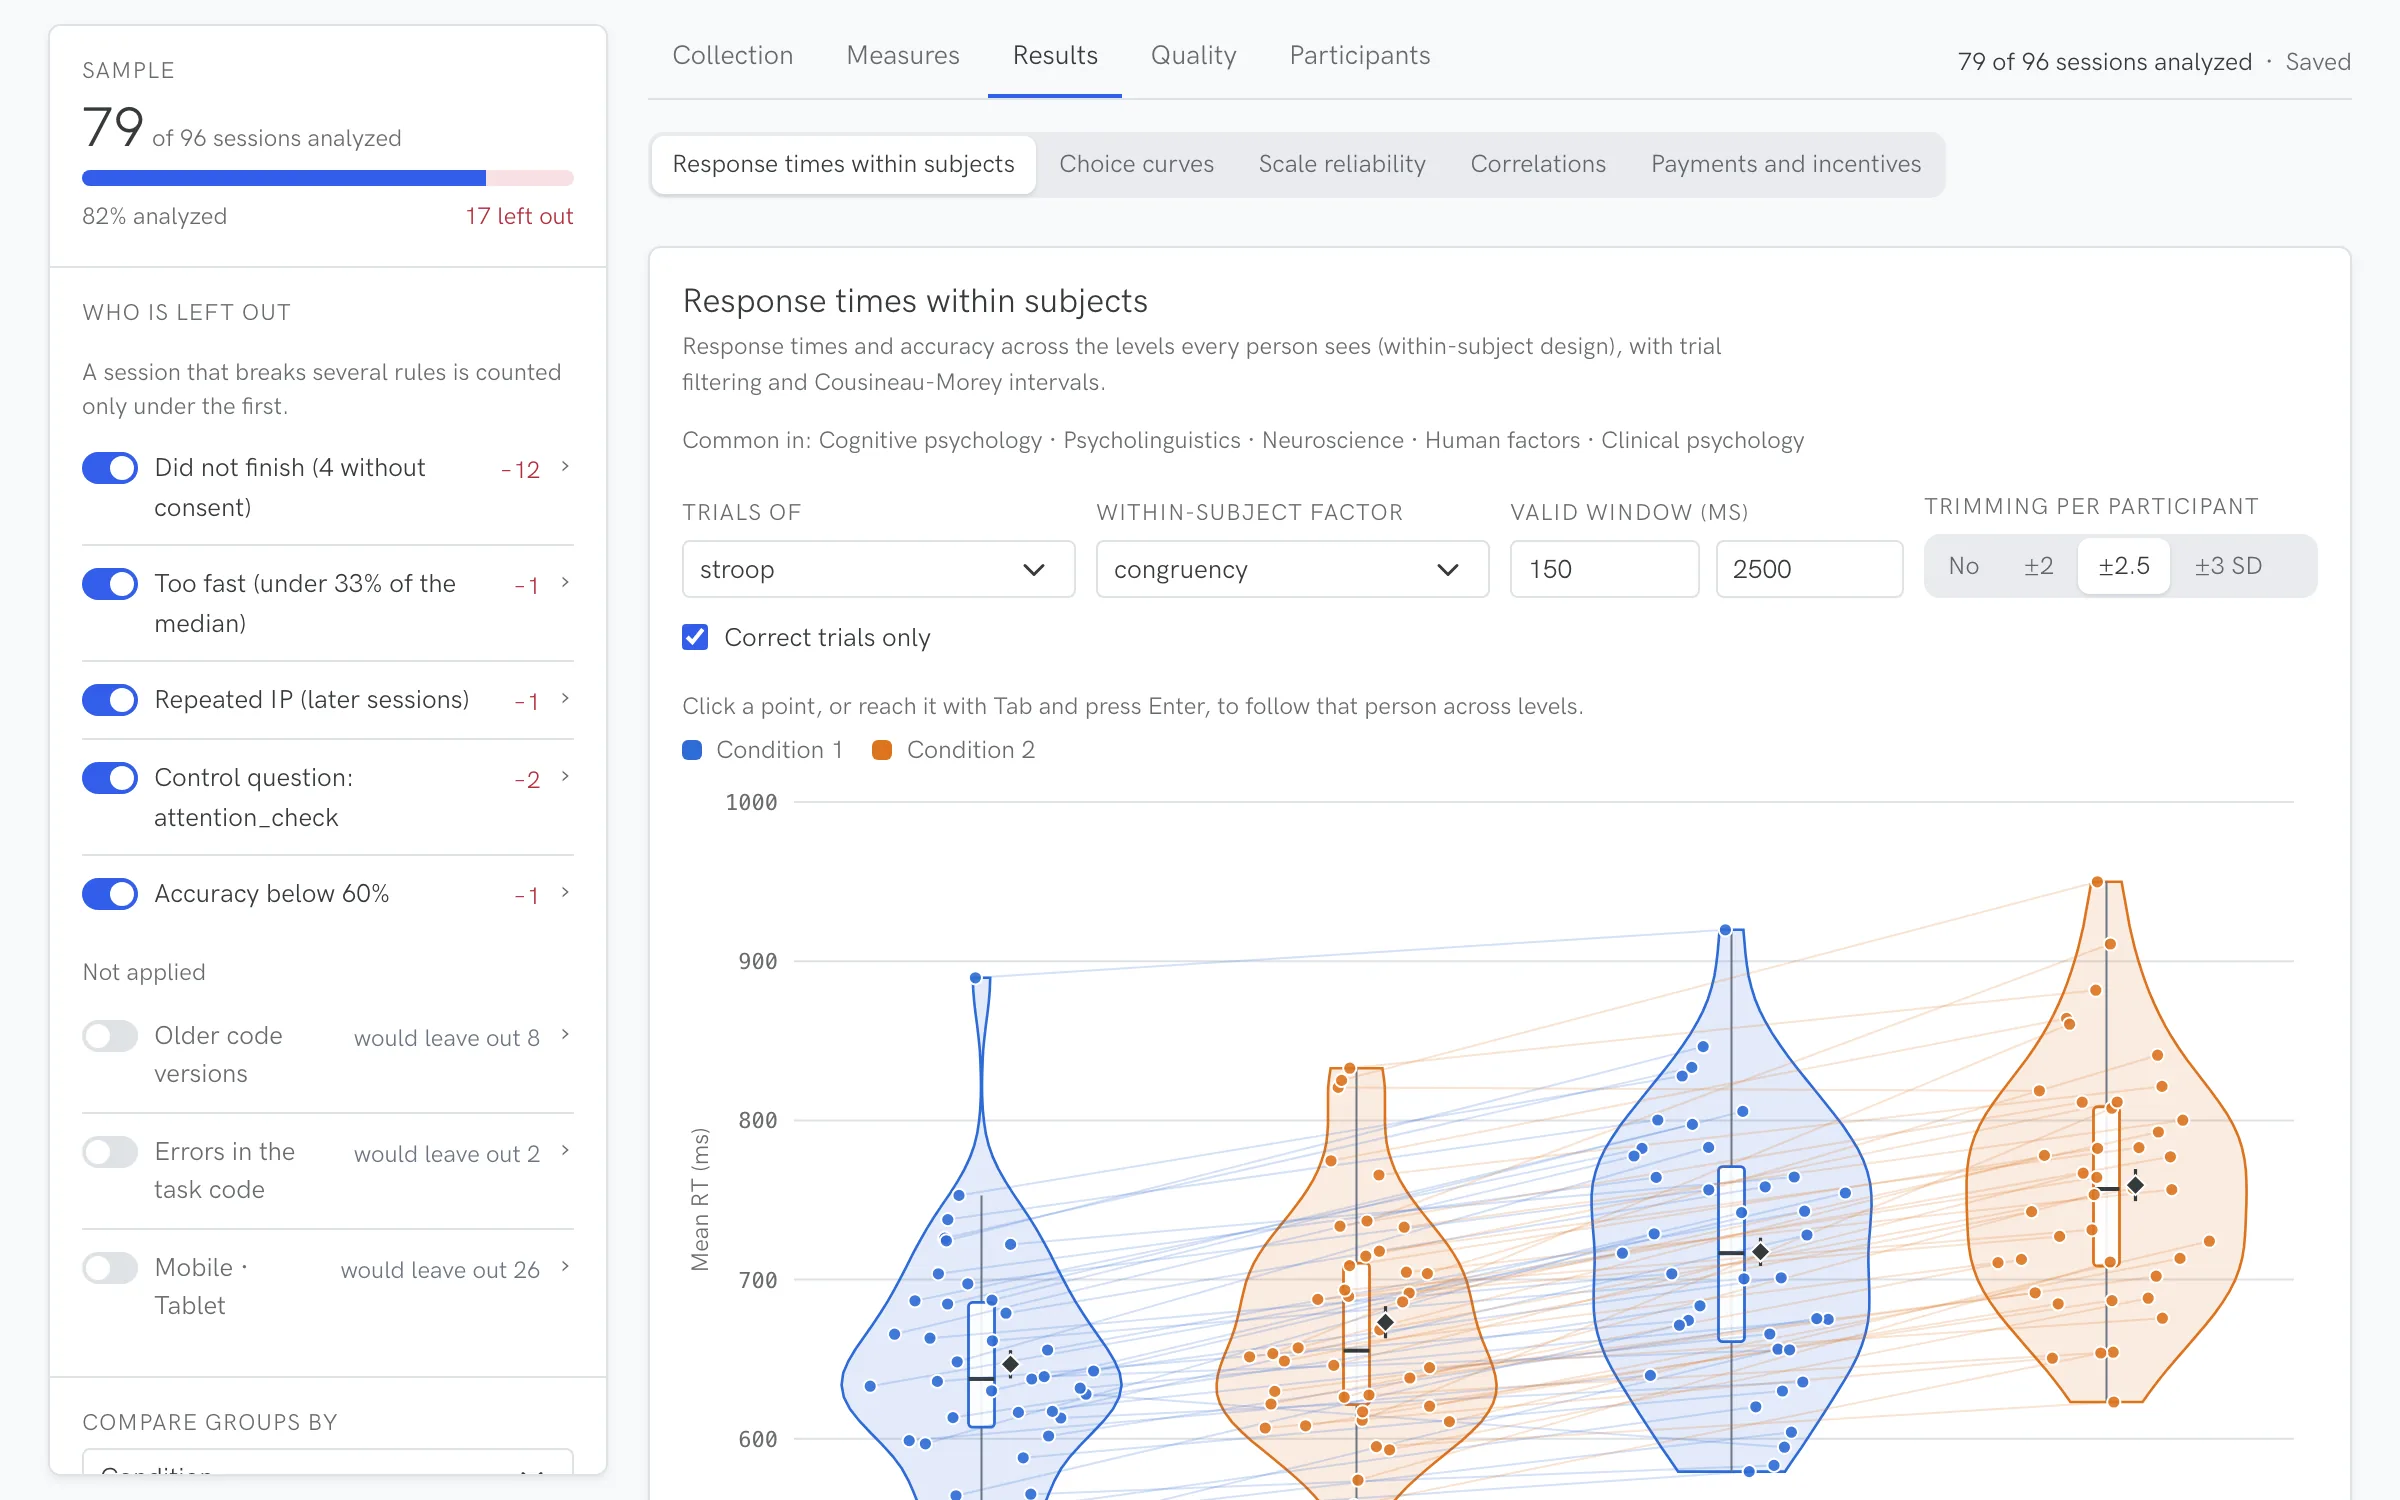Screen dimensions: 2400x1500
Task: Expand the Errors in the task code chevron
Action: pyautogui.click(x=565, y=1150)
